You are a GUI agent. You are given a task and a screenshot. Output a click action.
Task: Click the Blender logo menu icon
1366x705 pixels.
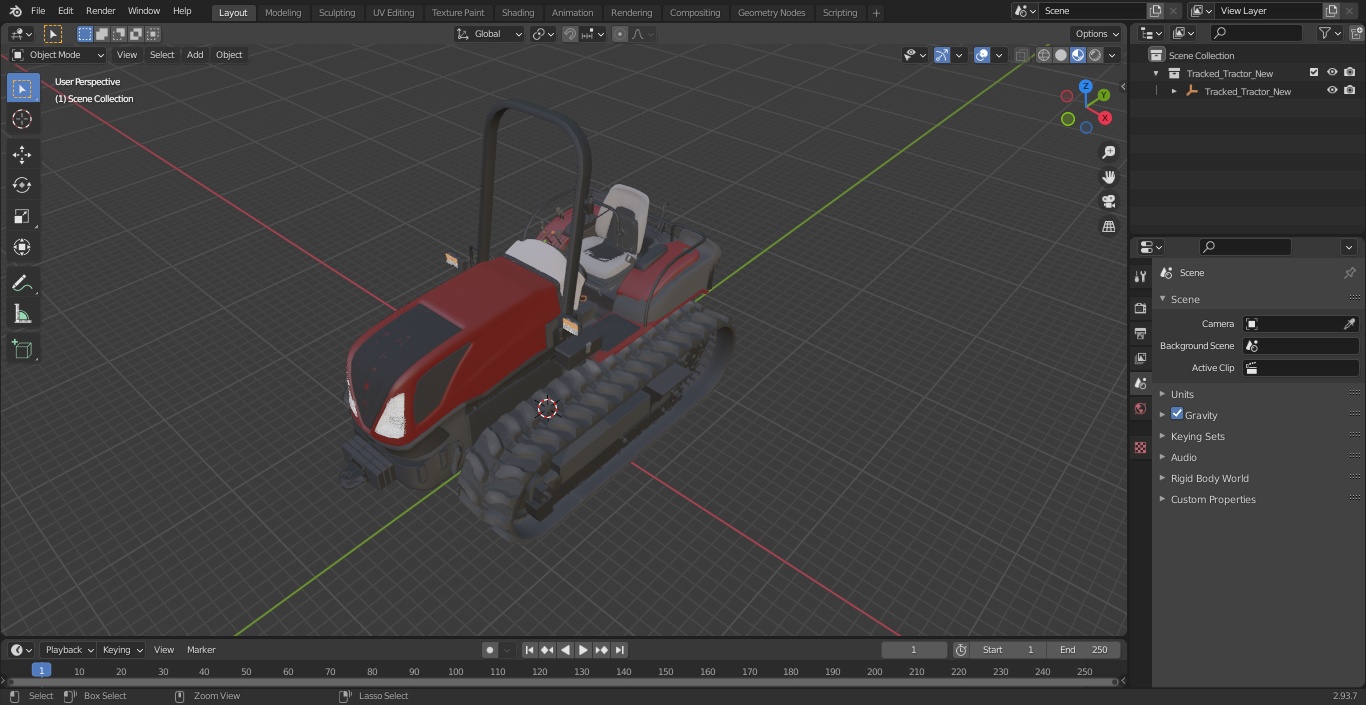pyautogui.click(x=15, y=11)
